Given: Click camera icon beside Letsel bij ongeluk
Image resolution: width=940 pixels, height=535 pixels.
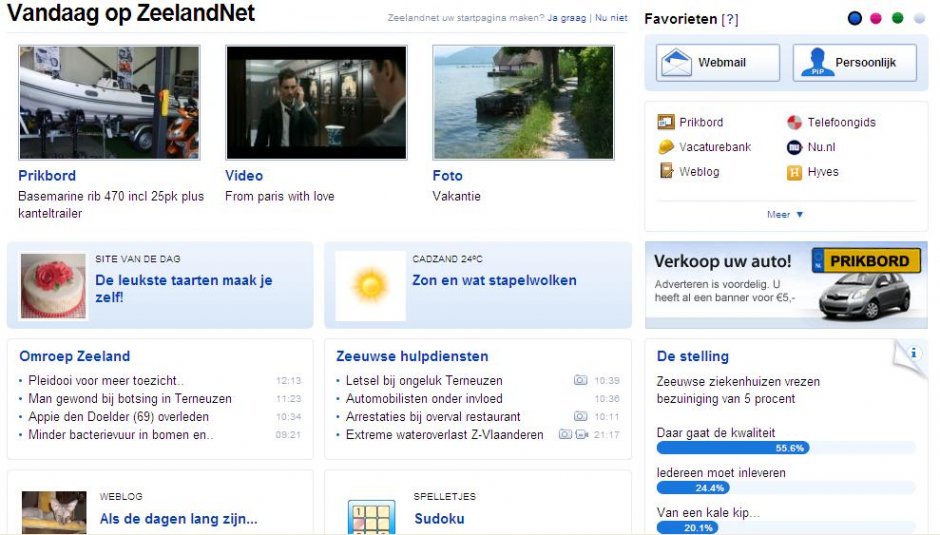Looking at the screenshot, I should tap(580, 380).
